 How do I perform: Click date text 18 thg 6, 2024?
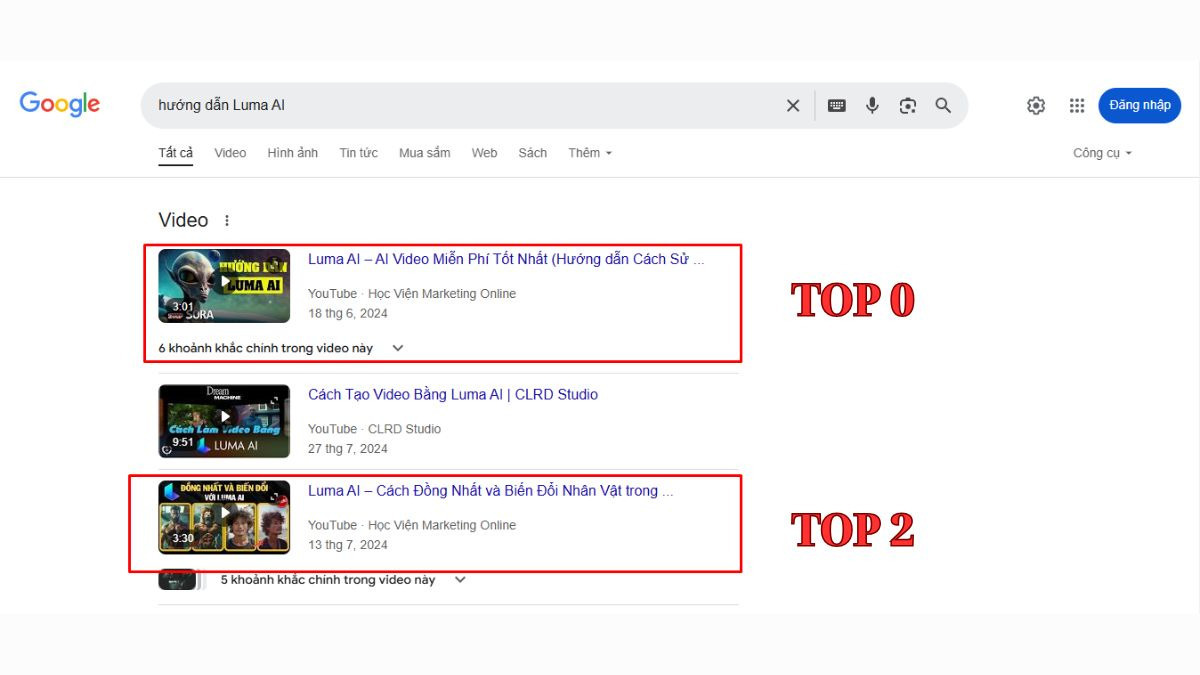(348, 313)
